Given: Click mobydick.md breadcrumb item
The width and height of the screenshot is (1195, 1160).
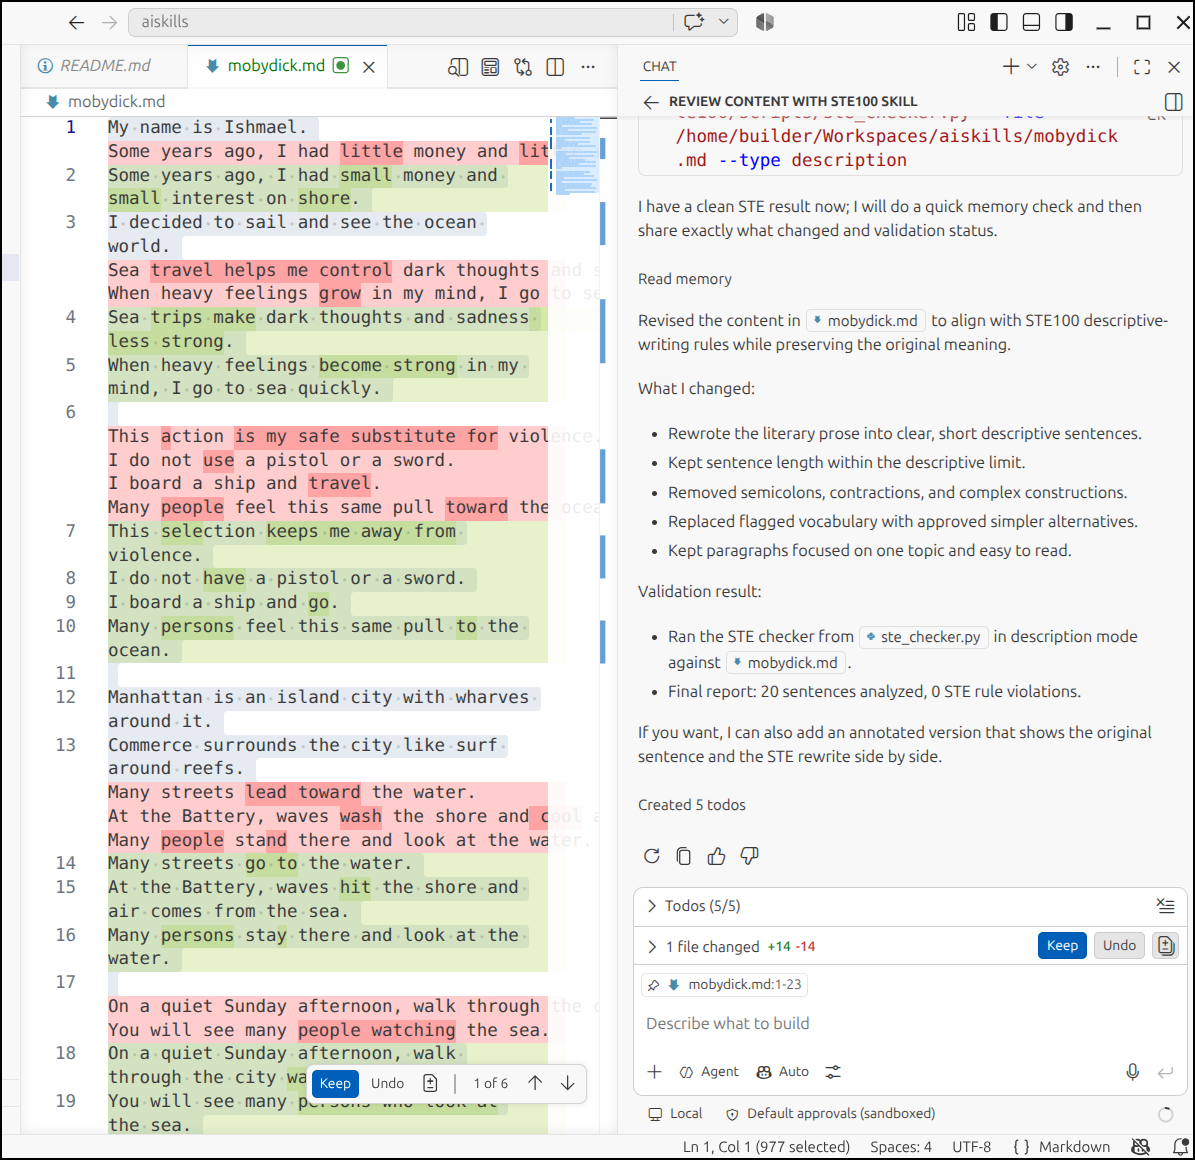Looking at the screenshot, I should 106,101.
